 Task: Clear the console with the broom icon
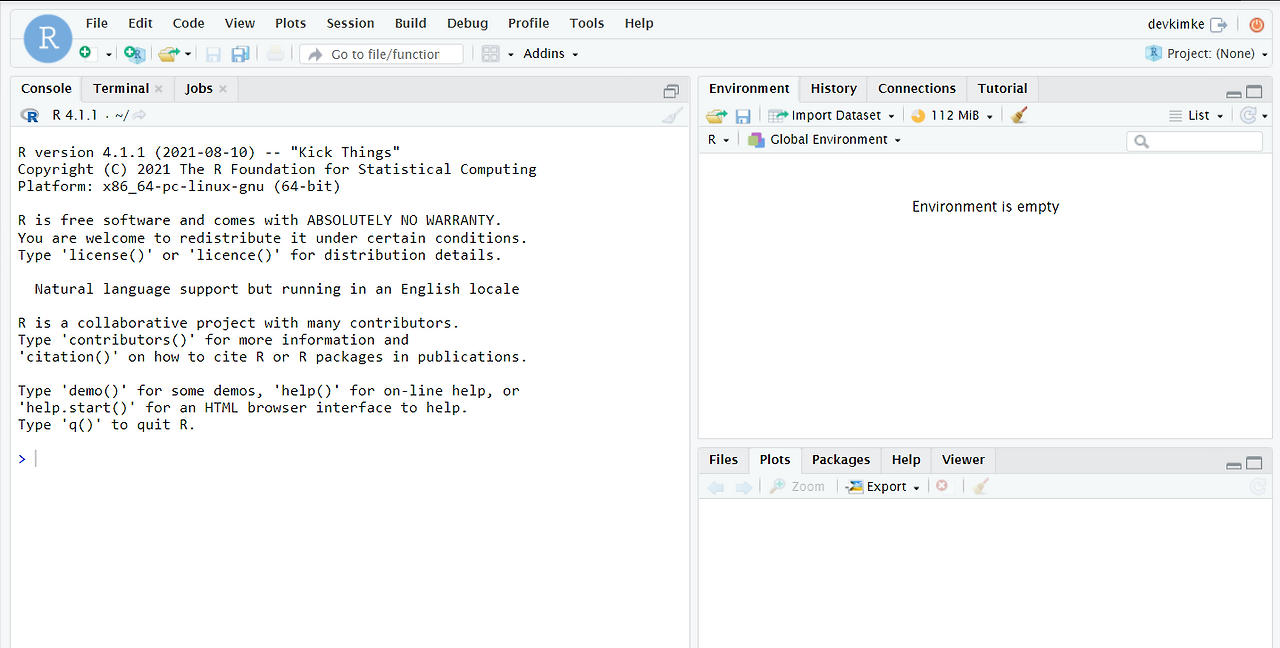click(x=672, y=114)
